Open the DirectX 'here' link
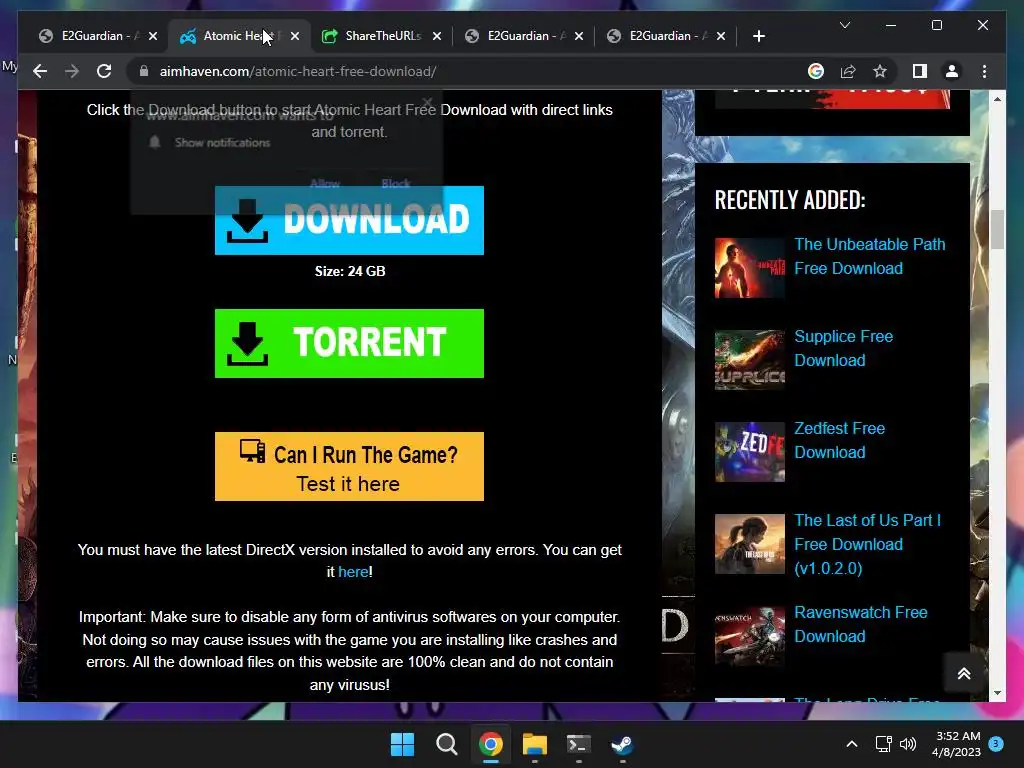Screen dimensions: 1024x768 pyautogui.click(x=353, y=571)
